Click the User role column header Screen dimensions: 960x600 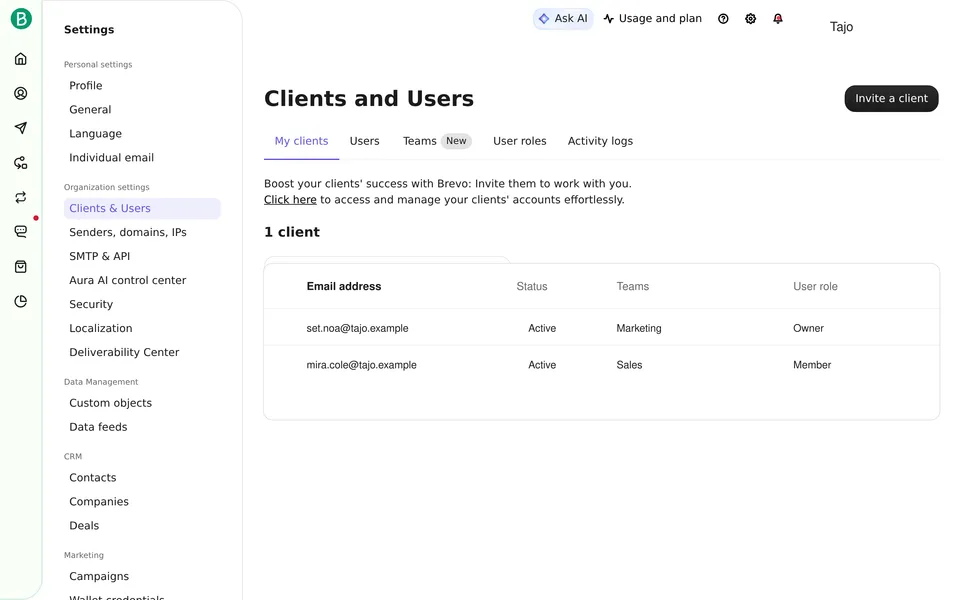coord(815,287)
